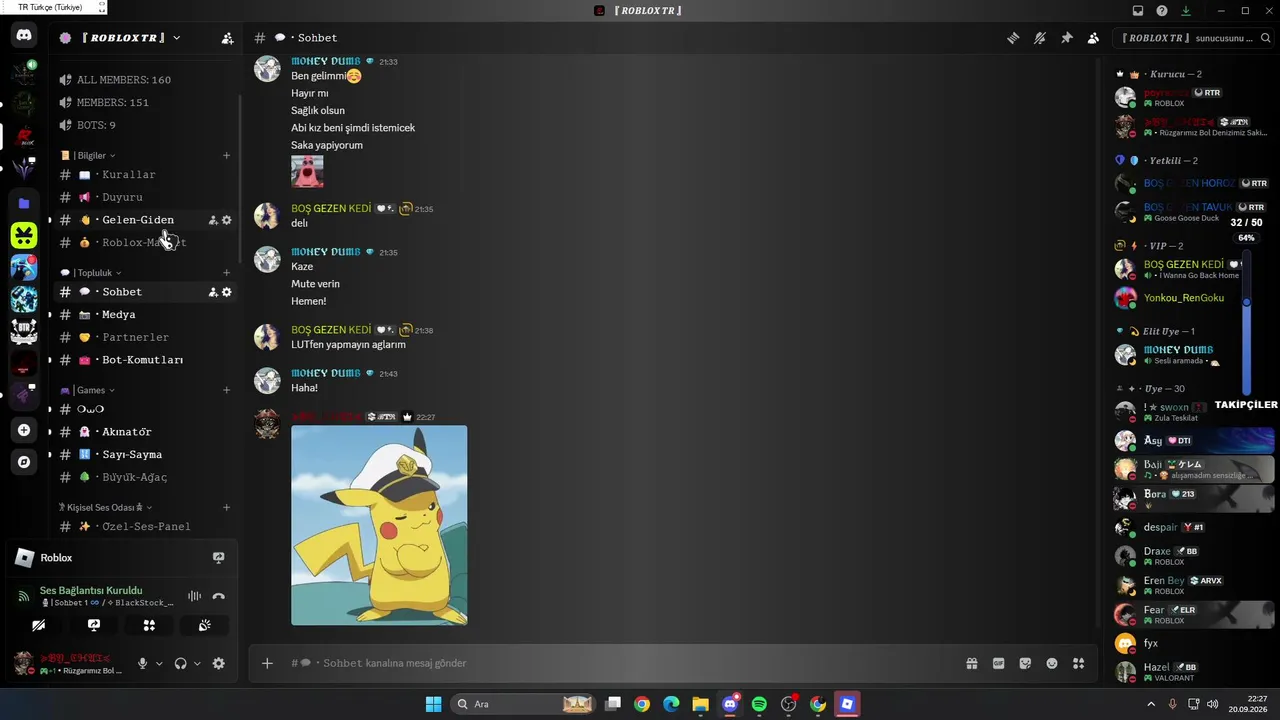Open Discord help icon
The width and height of the screenshot is (1280, 720).
(1162, 11)
